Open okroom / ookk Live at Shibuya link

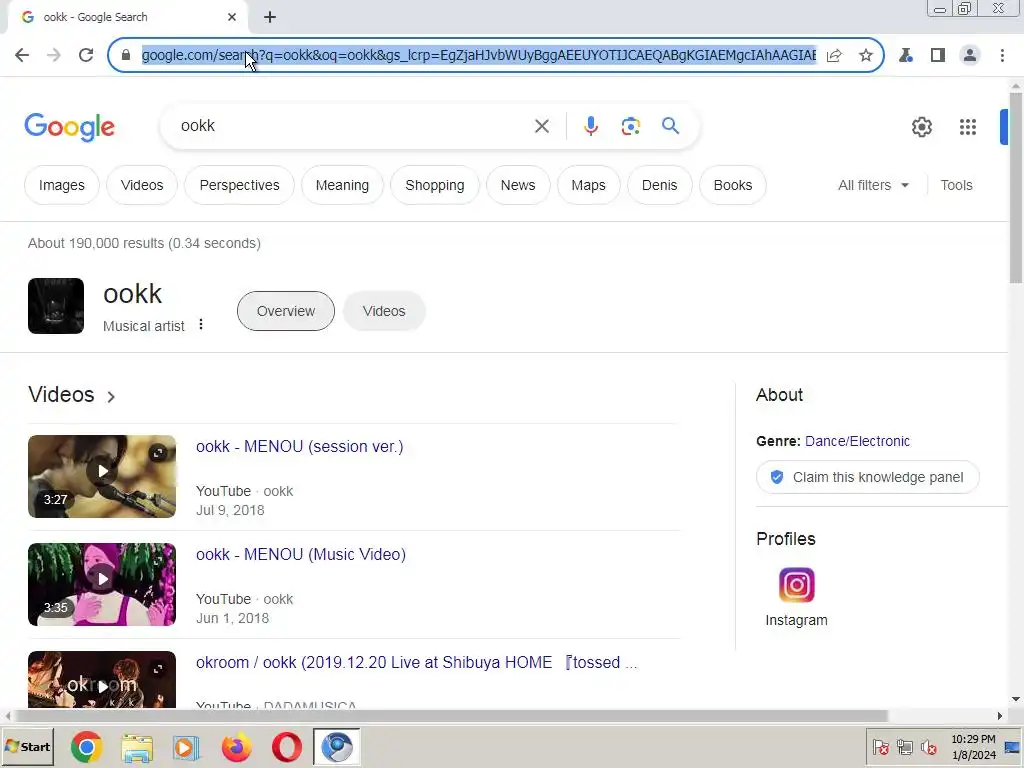(x=417, y=662)
